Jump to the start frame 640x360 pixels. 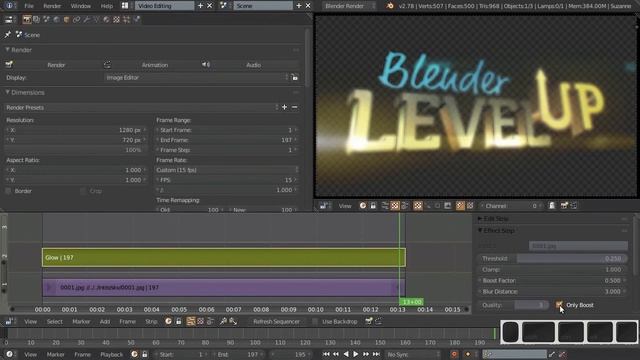point(326,354)
